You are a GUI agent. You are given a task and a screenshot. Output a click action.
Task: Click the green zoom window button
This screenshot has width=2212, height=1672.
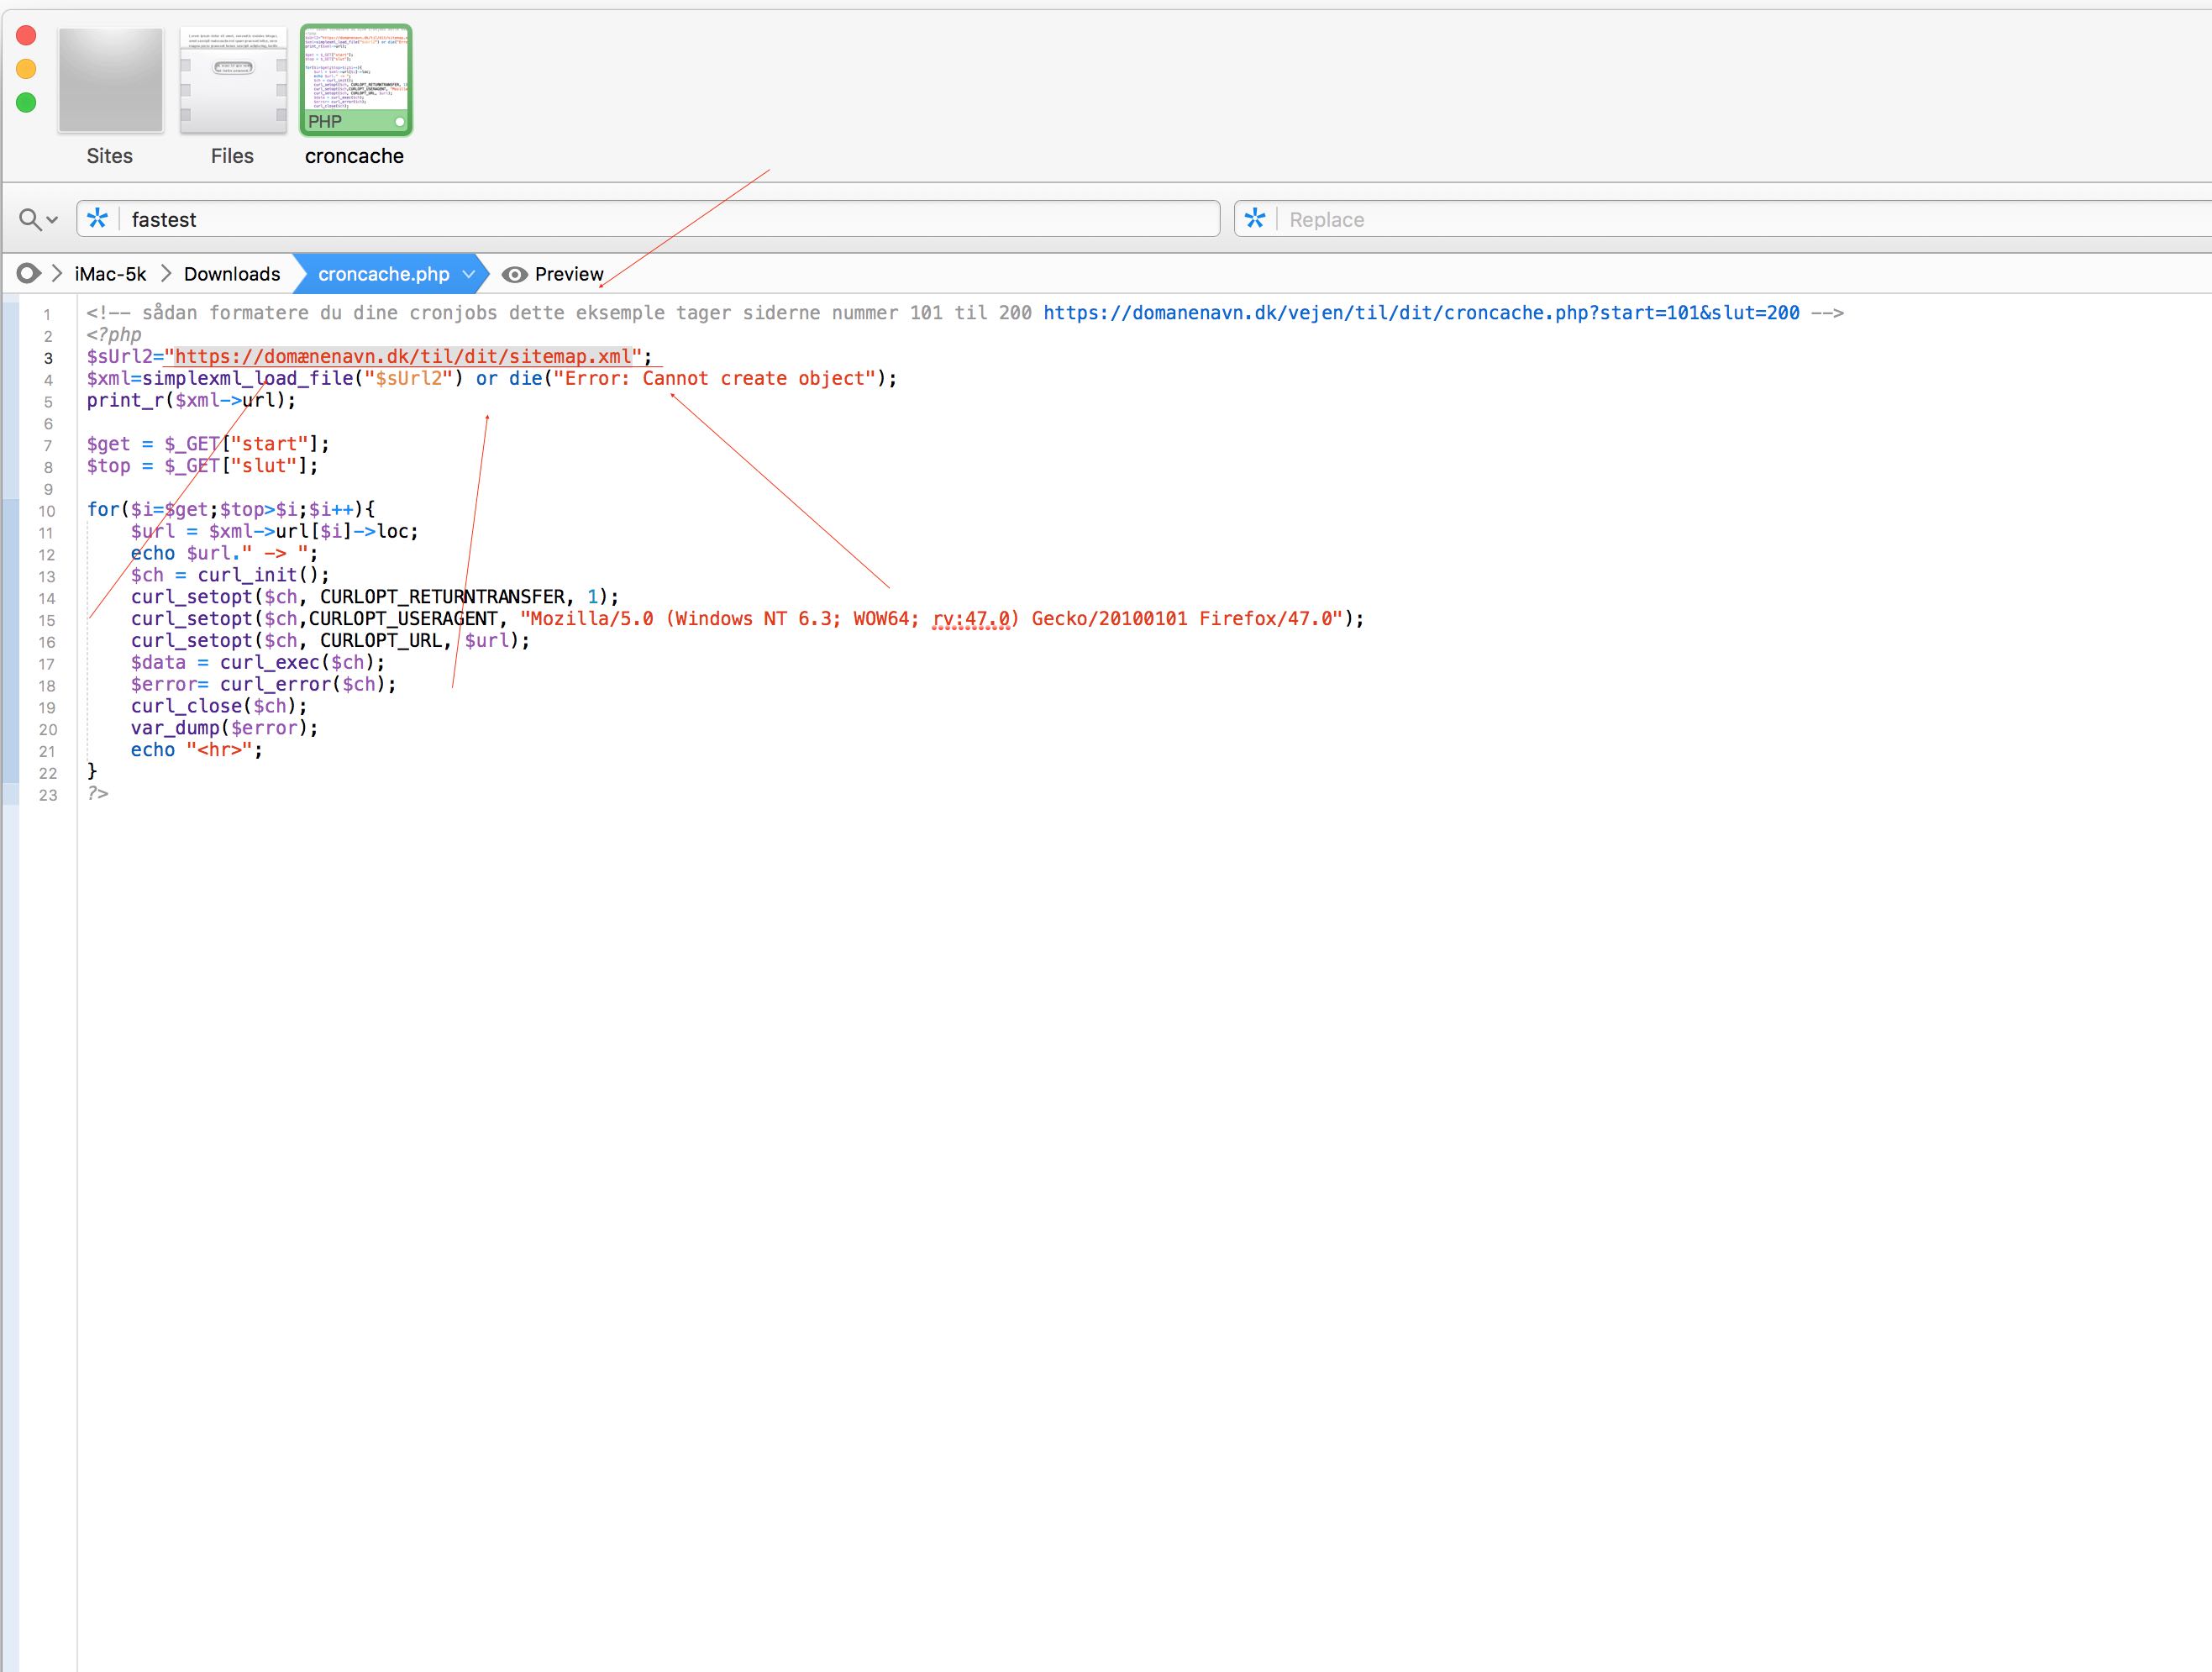27,102
